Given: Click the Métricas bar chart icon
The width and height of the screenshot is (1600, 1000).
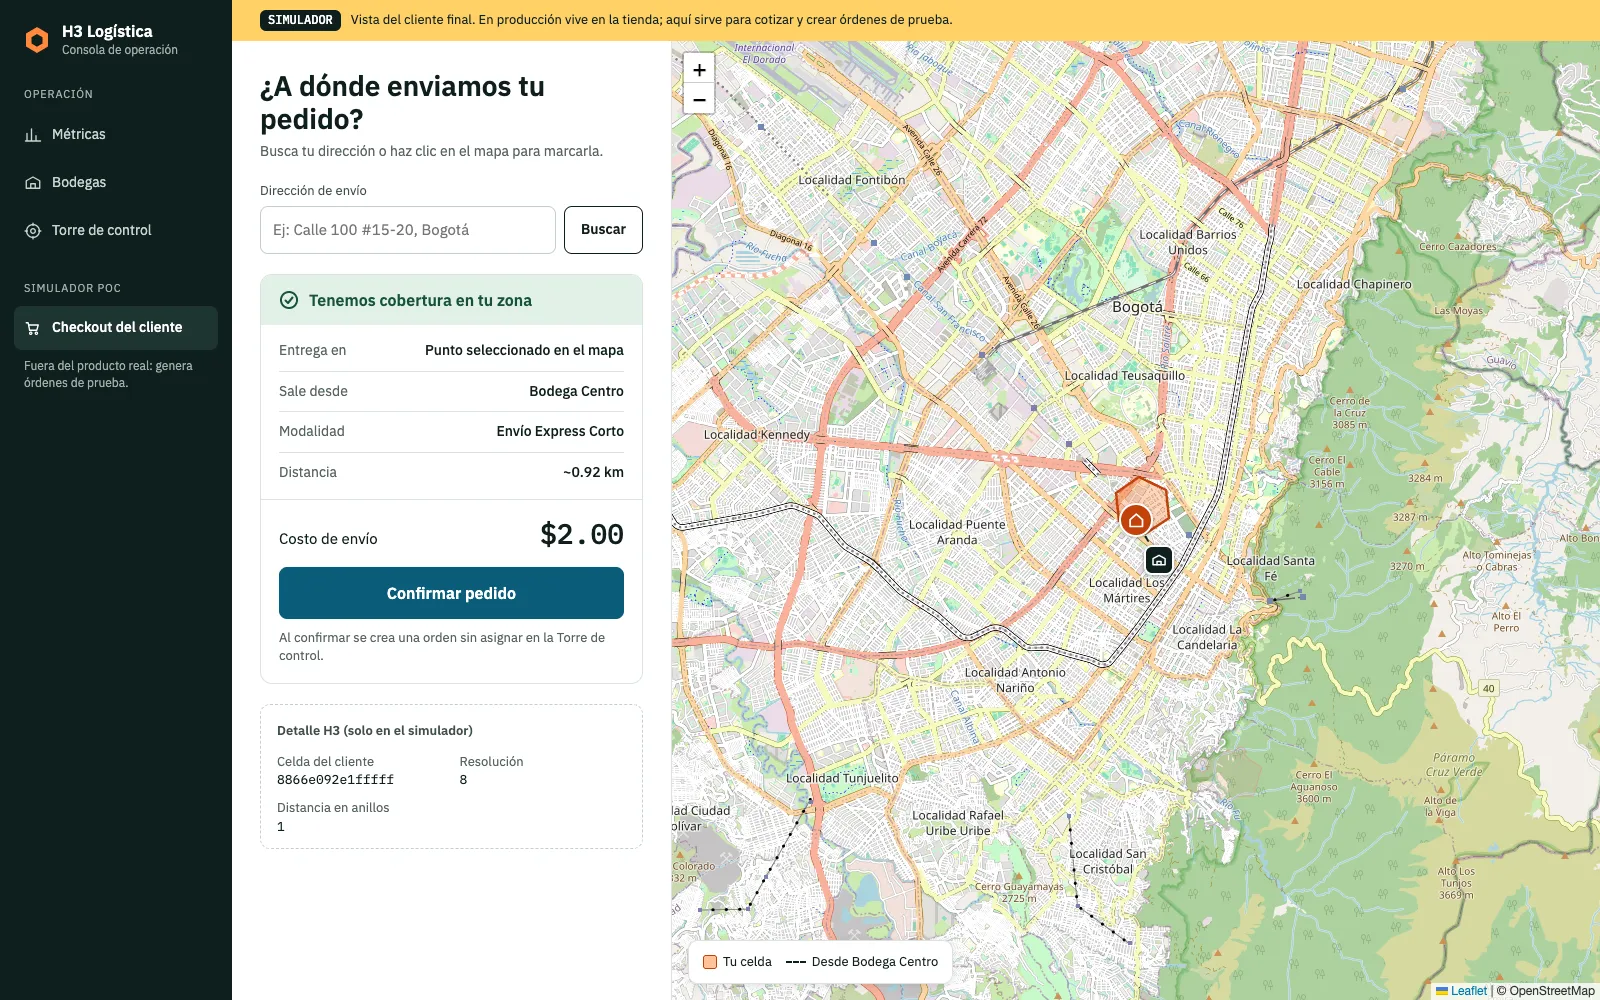Looking at the screenshot, I should tap(33, 134).
